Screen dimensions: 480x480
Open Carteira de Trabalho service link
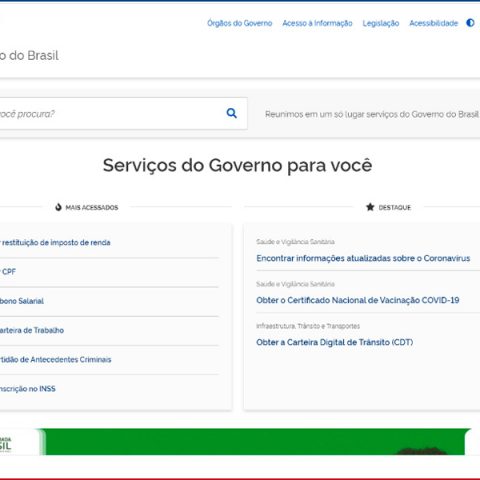[32, 330]
